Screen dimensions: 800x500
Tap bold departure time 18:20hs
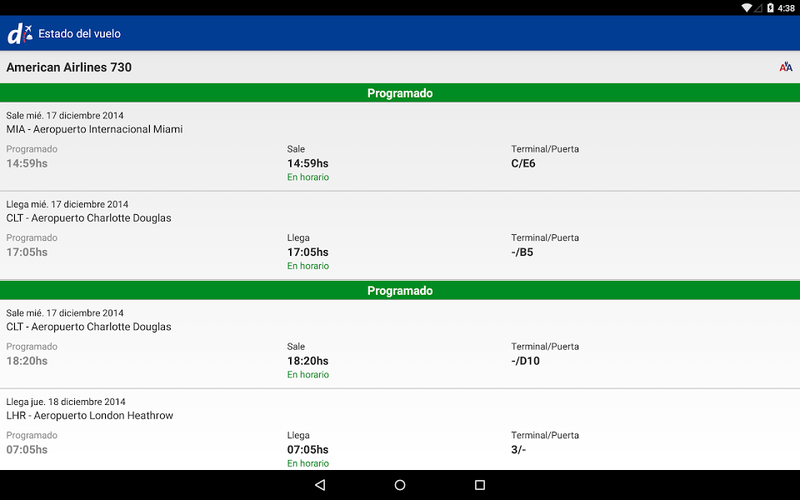[308, 361]
